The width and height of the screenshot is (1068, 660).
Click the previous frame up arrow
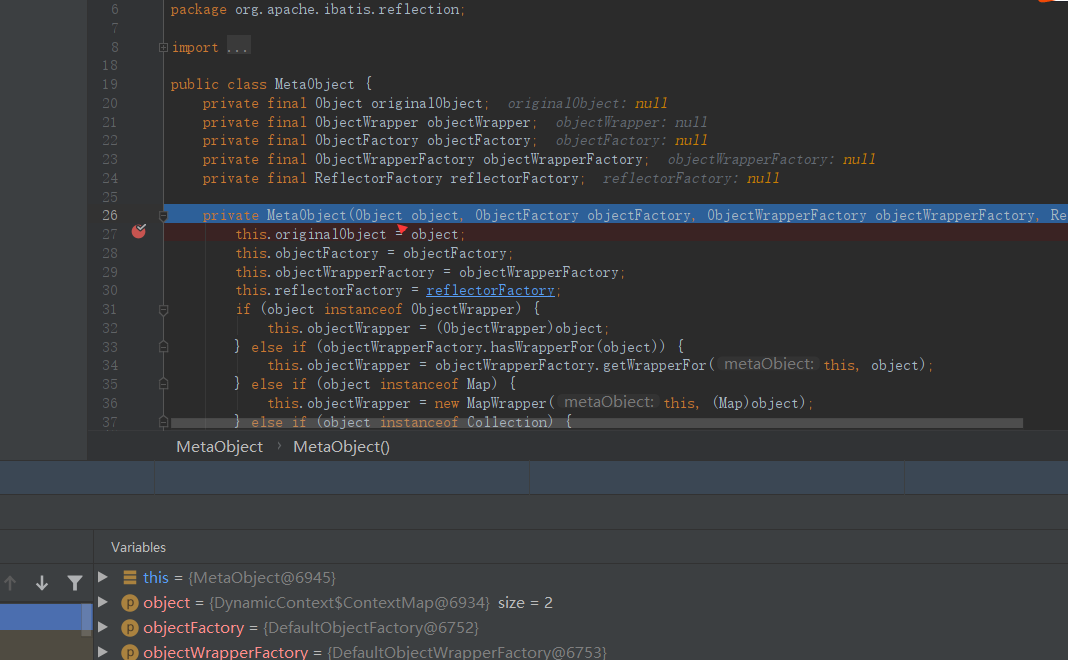click(10, 583)
